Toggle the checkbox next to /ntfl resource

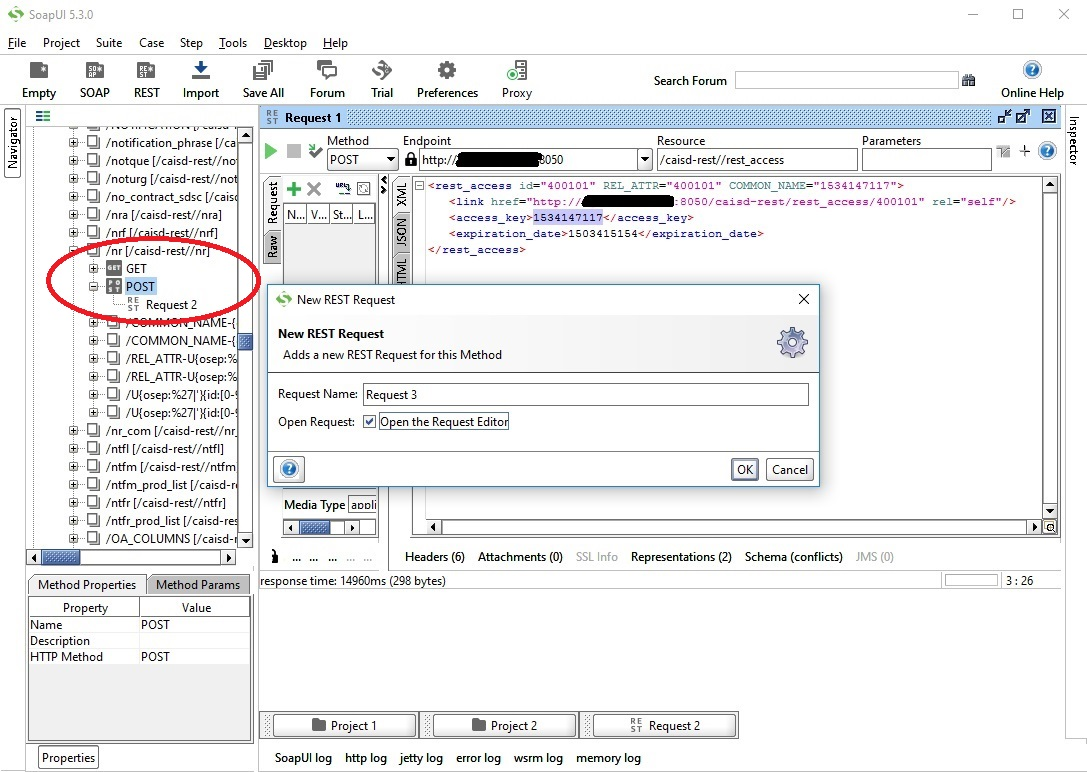pyautogui.click(x=93, y=449)
